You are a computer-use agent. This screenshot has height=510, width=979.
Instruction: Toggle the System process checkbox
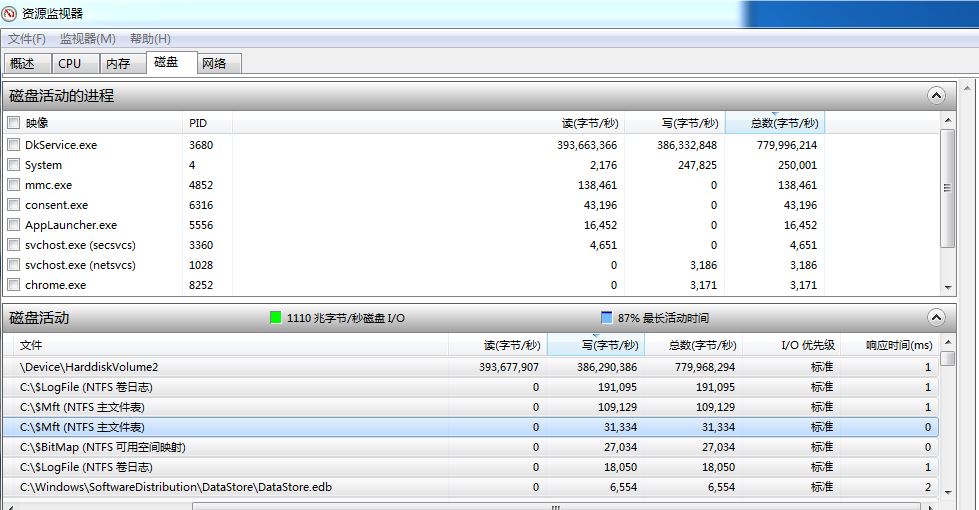pos(14,165)
